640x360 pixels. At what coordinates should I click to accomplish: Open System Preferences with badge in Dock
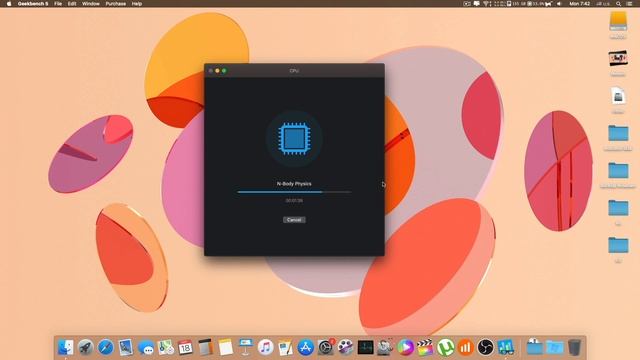[326, 347]
